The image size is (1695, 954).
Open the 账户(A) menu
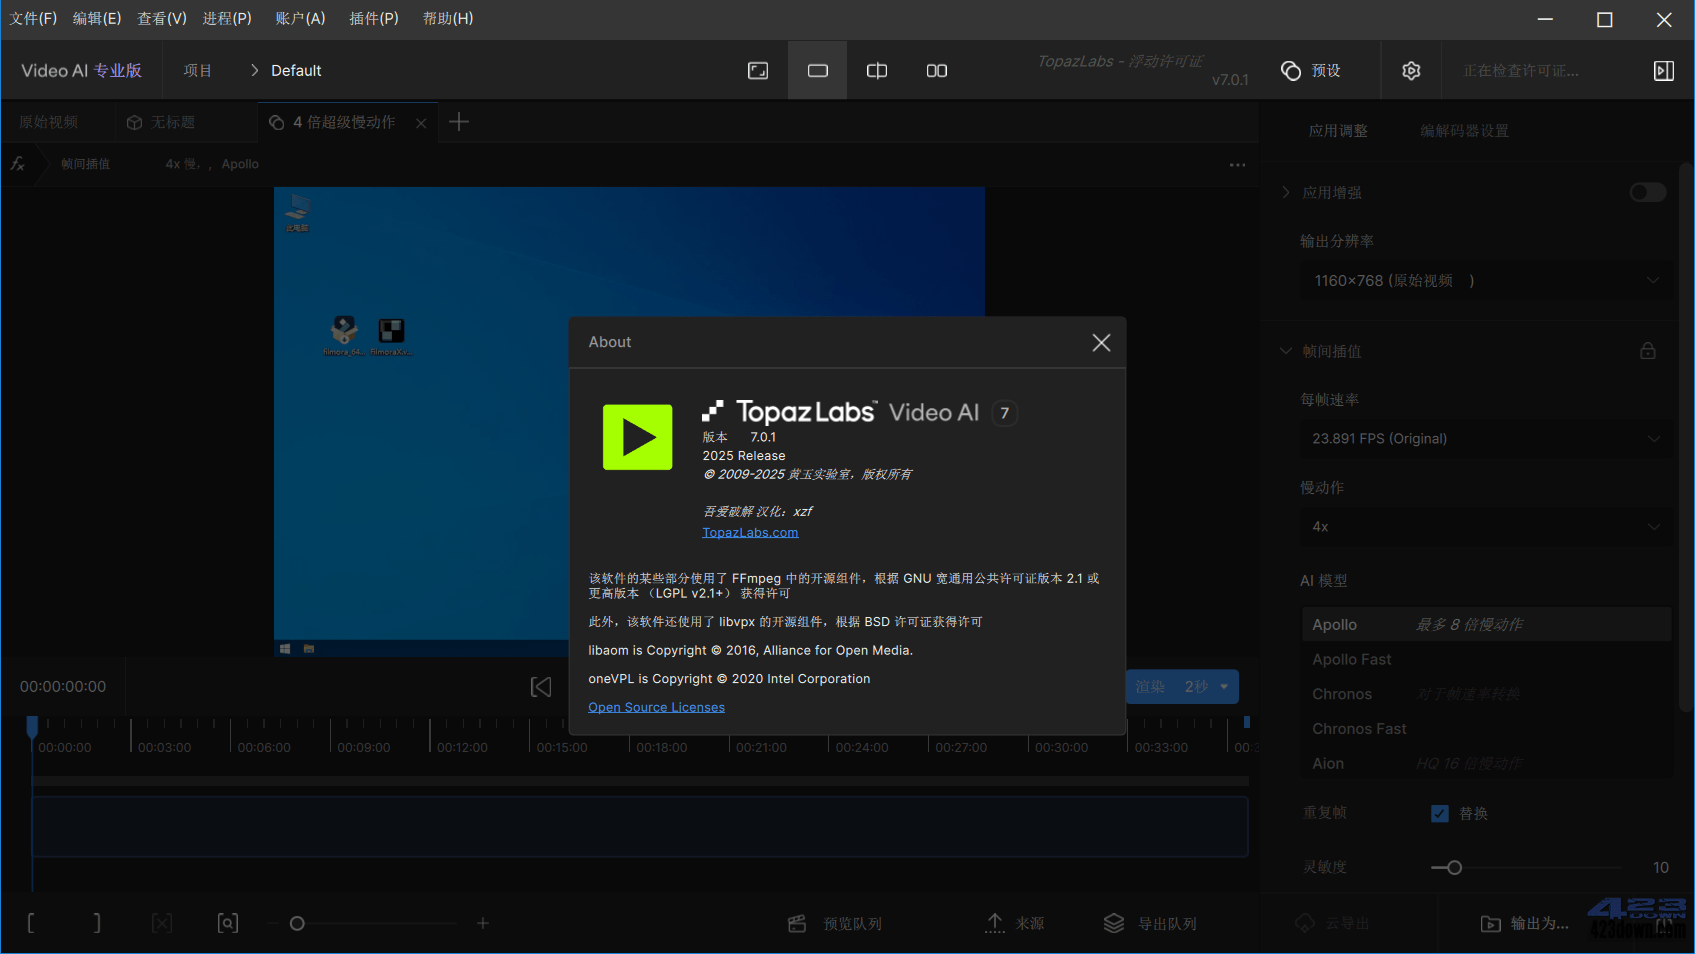(x=300, y=18)
